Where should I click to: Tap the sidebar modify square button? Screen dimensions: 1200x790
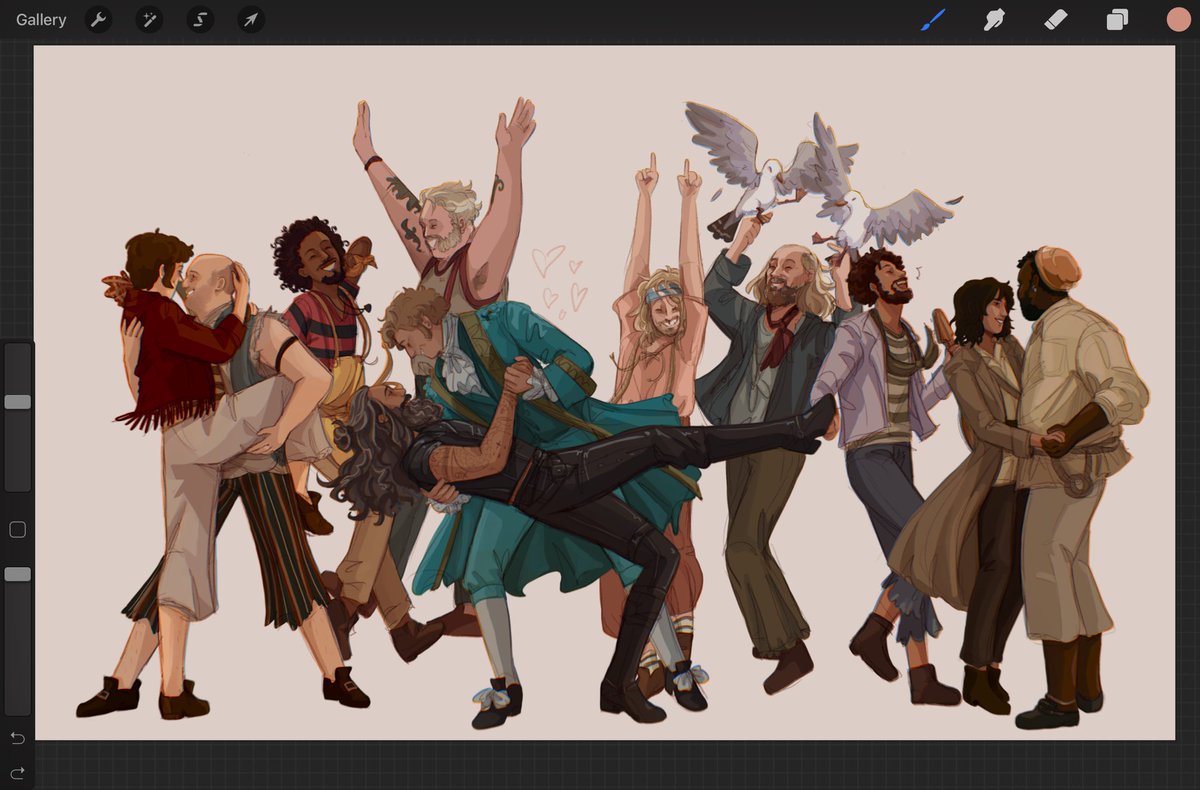(x=17, y=529)
